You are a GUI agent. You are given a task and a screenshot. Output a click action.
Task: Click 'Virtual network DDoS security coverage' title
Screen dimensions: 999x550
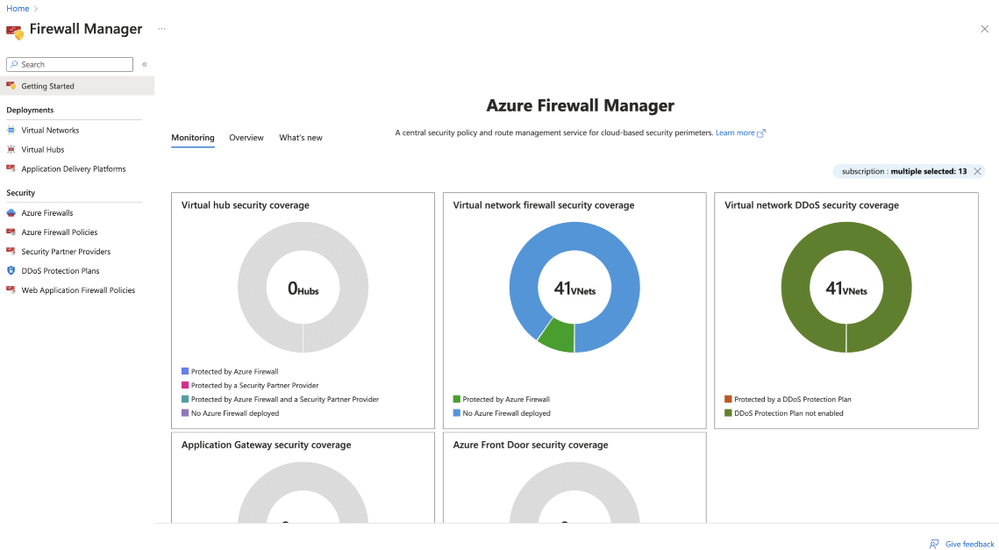coord(812,205)
